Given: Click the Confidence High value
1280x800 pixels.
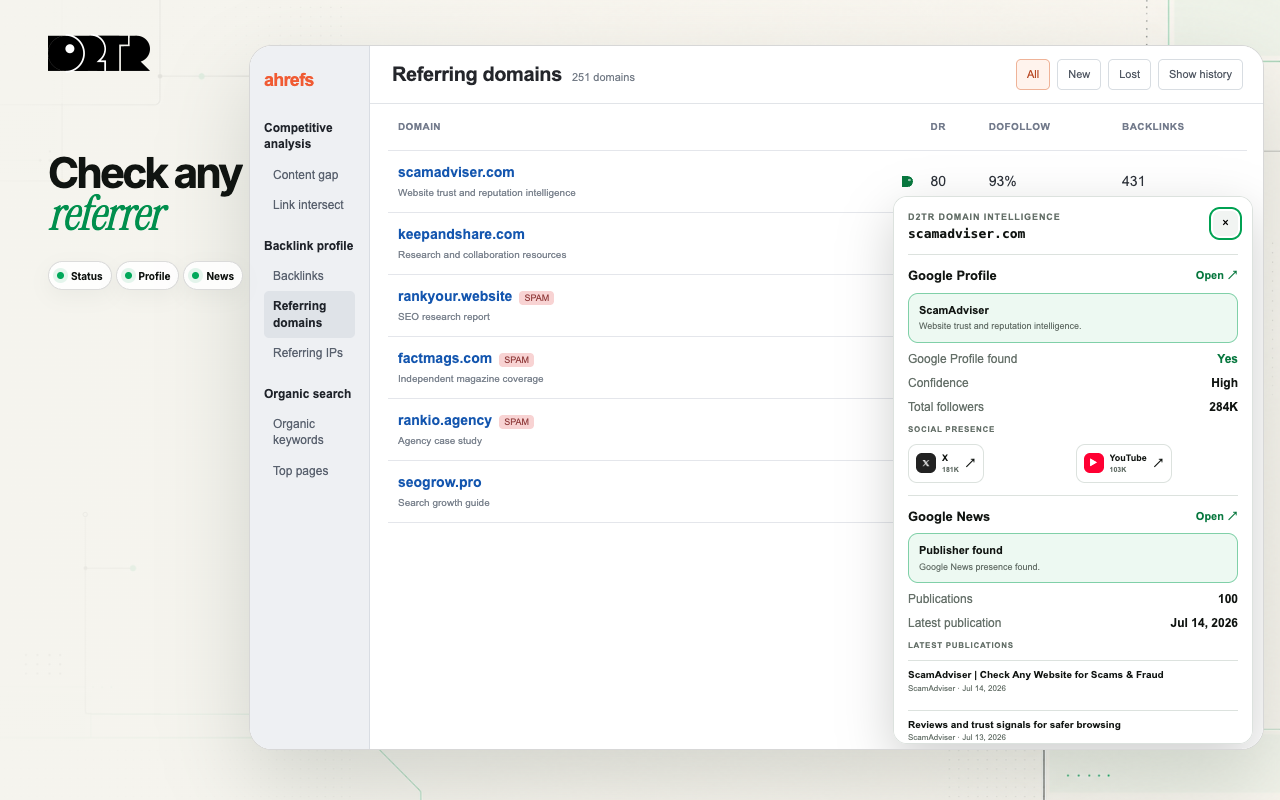Looking at the screenshot, I should click(x=1224, y=383).
